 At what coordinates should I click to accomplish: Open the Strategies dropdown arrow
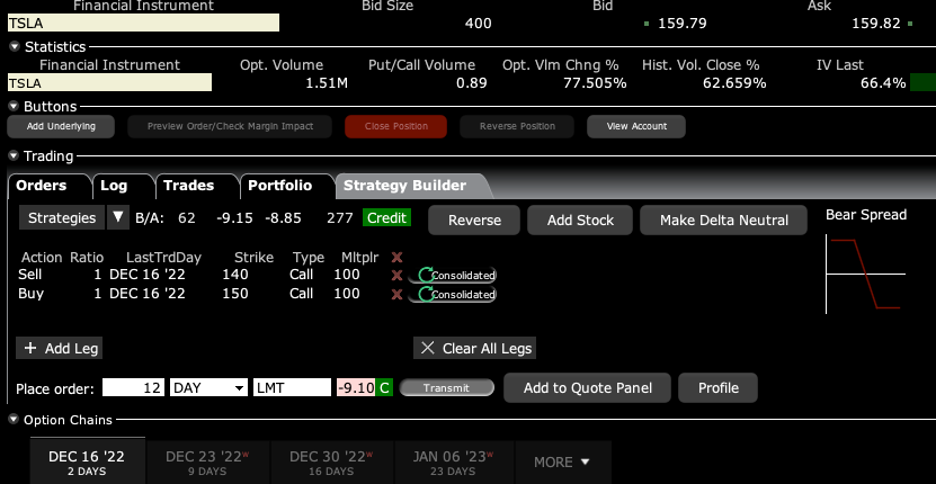click(118, 218)
